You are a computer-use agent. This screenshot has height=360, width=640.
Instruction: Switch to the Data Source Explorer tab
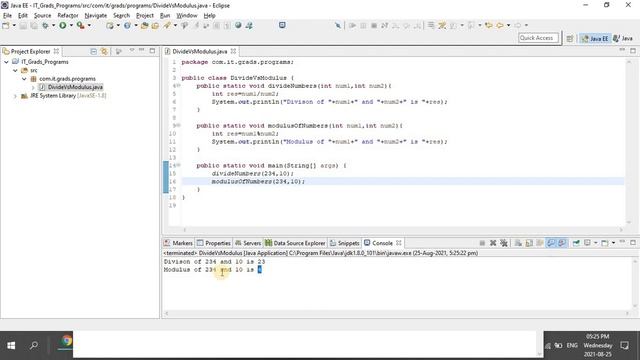tap(295, 243)
